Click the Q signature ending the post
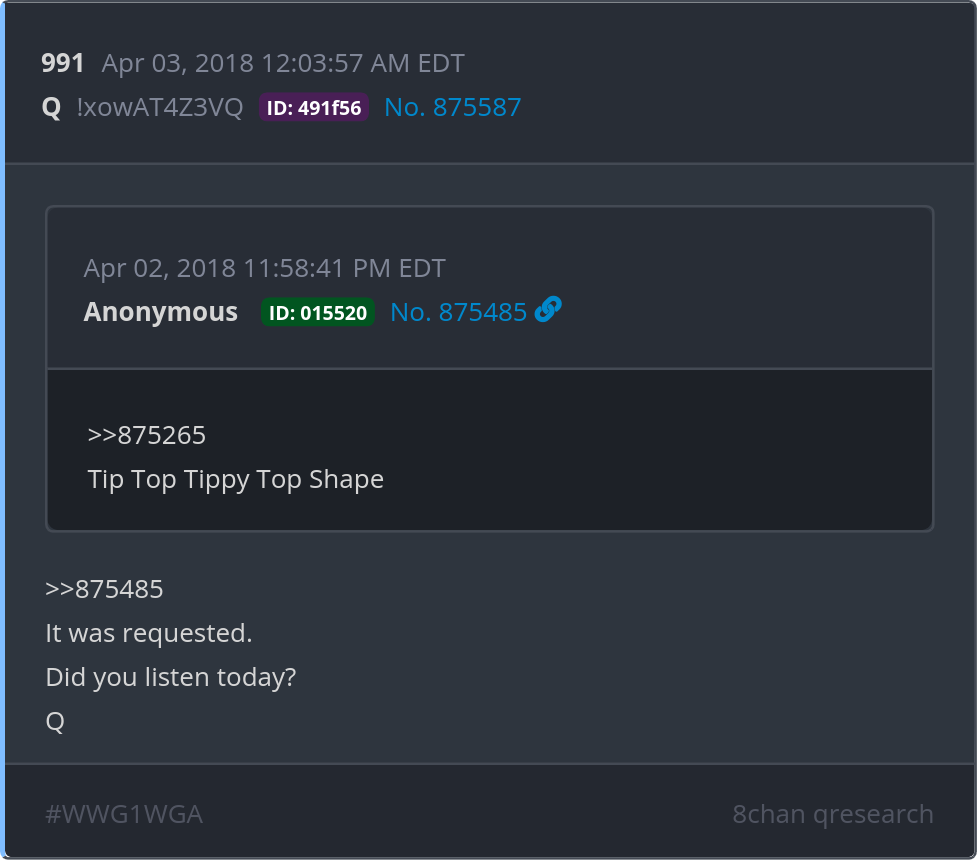Image resolution: width=978 pixels, height=860 pixels. coord(55,721)
